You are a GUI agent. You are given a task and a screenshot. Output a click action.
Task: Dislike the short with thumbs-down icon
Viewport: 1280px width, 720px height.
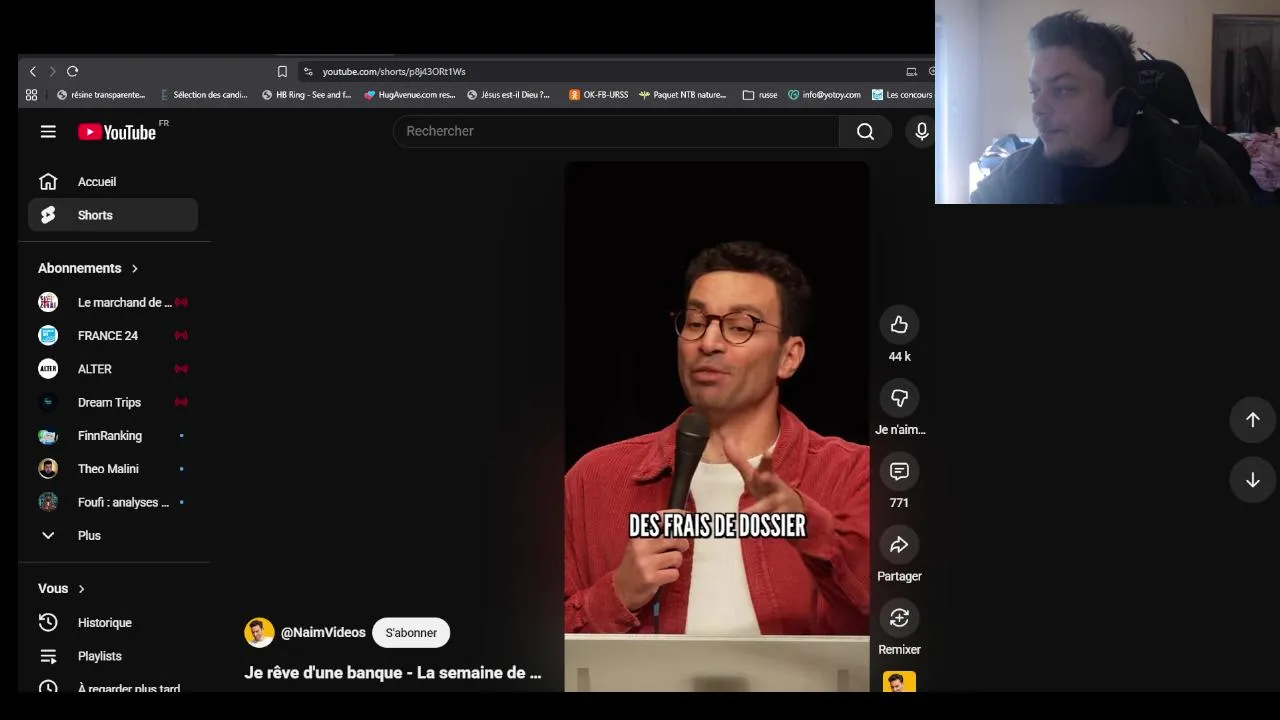click(x=899, y=398)
